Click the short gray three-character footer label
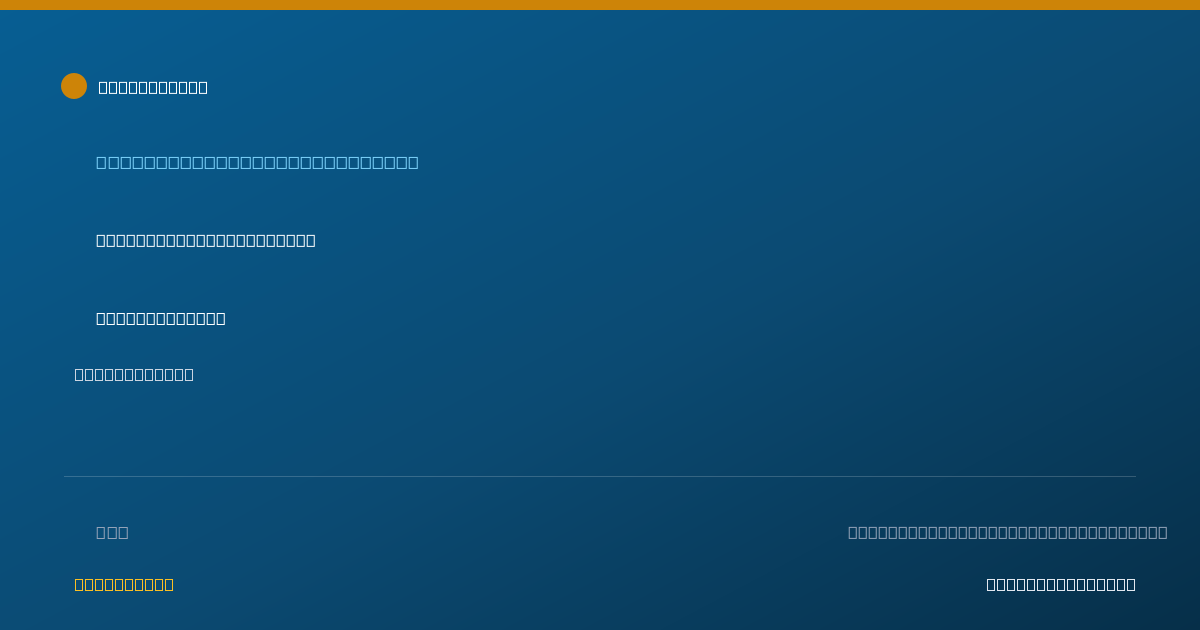 pyautogui.click(x=112, y=532)
